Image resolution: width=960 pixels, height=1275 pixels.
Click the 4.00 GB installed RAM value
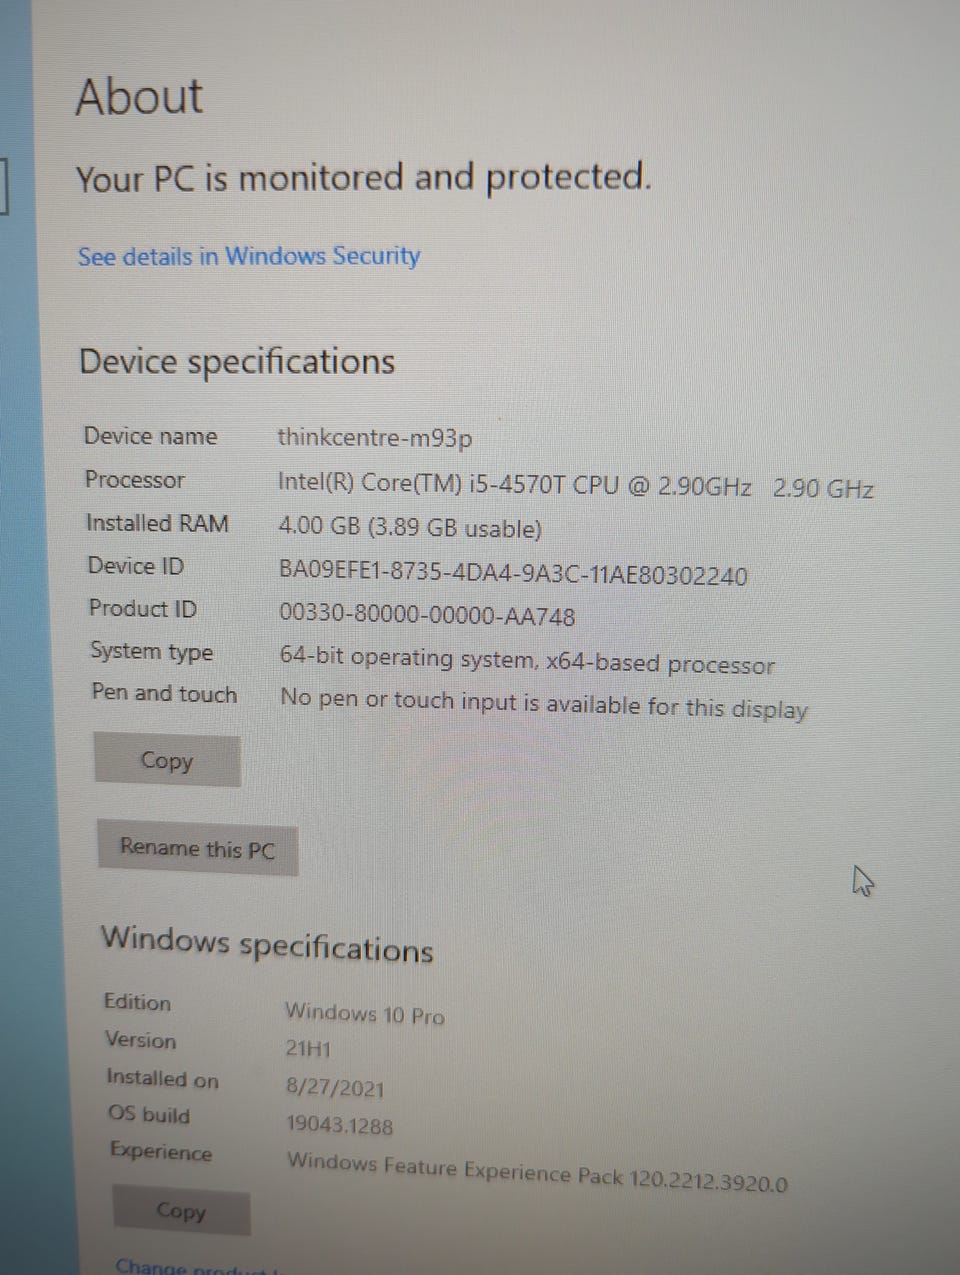coord(410,528)
